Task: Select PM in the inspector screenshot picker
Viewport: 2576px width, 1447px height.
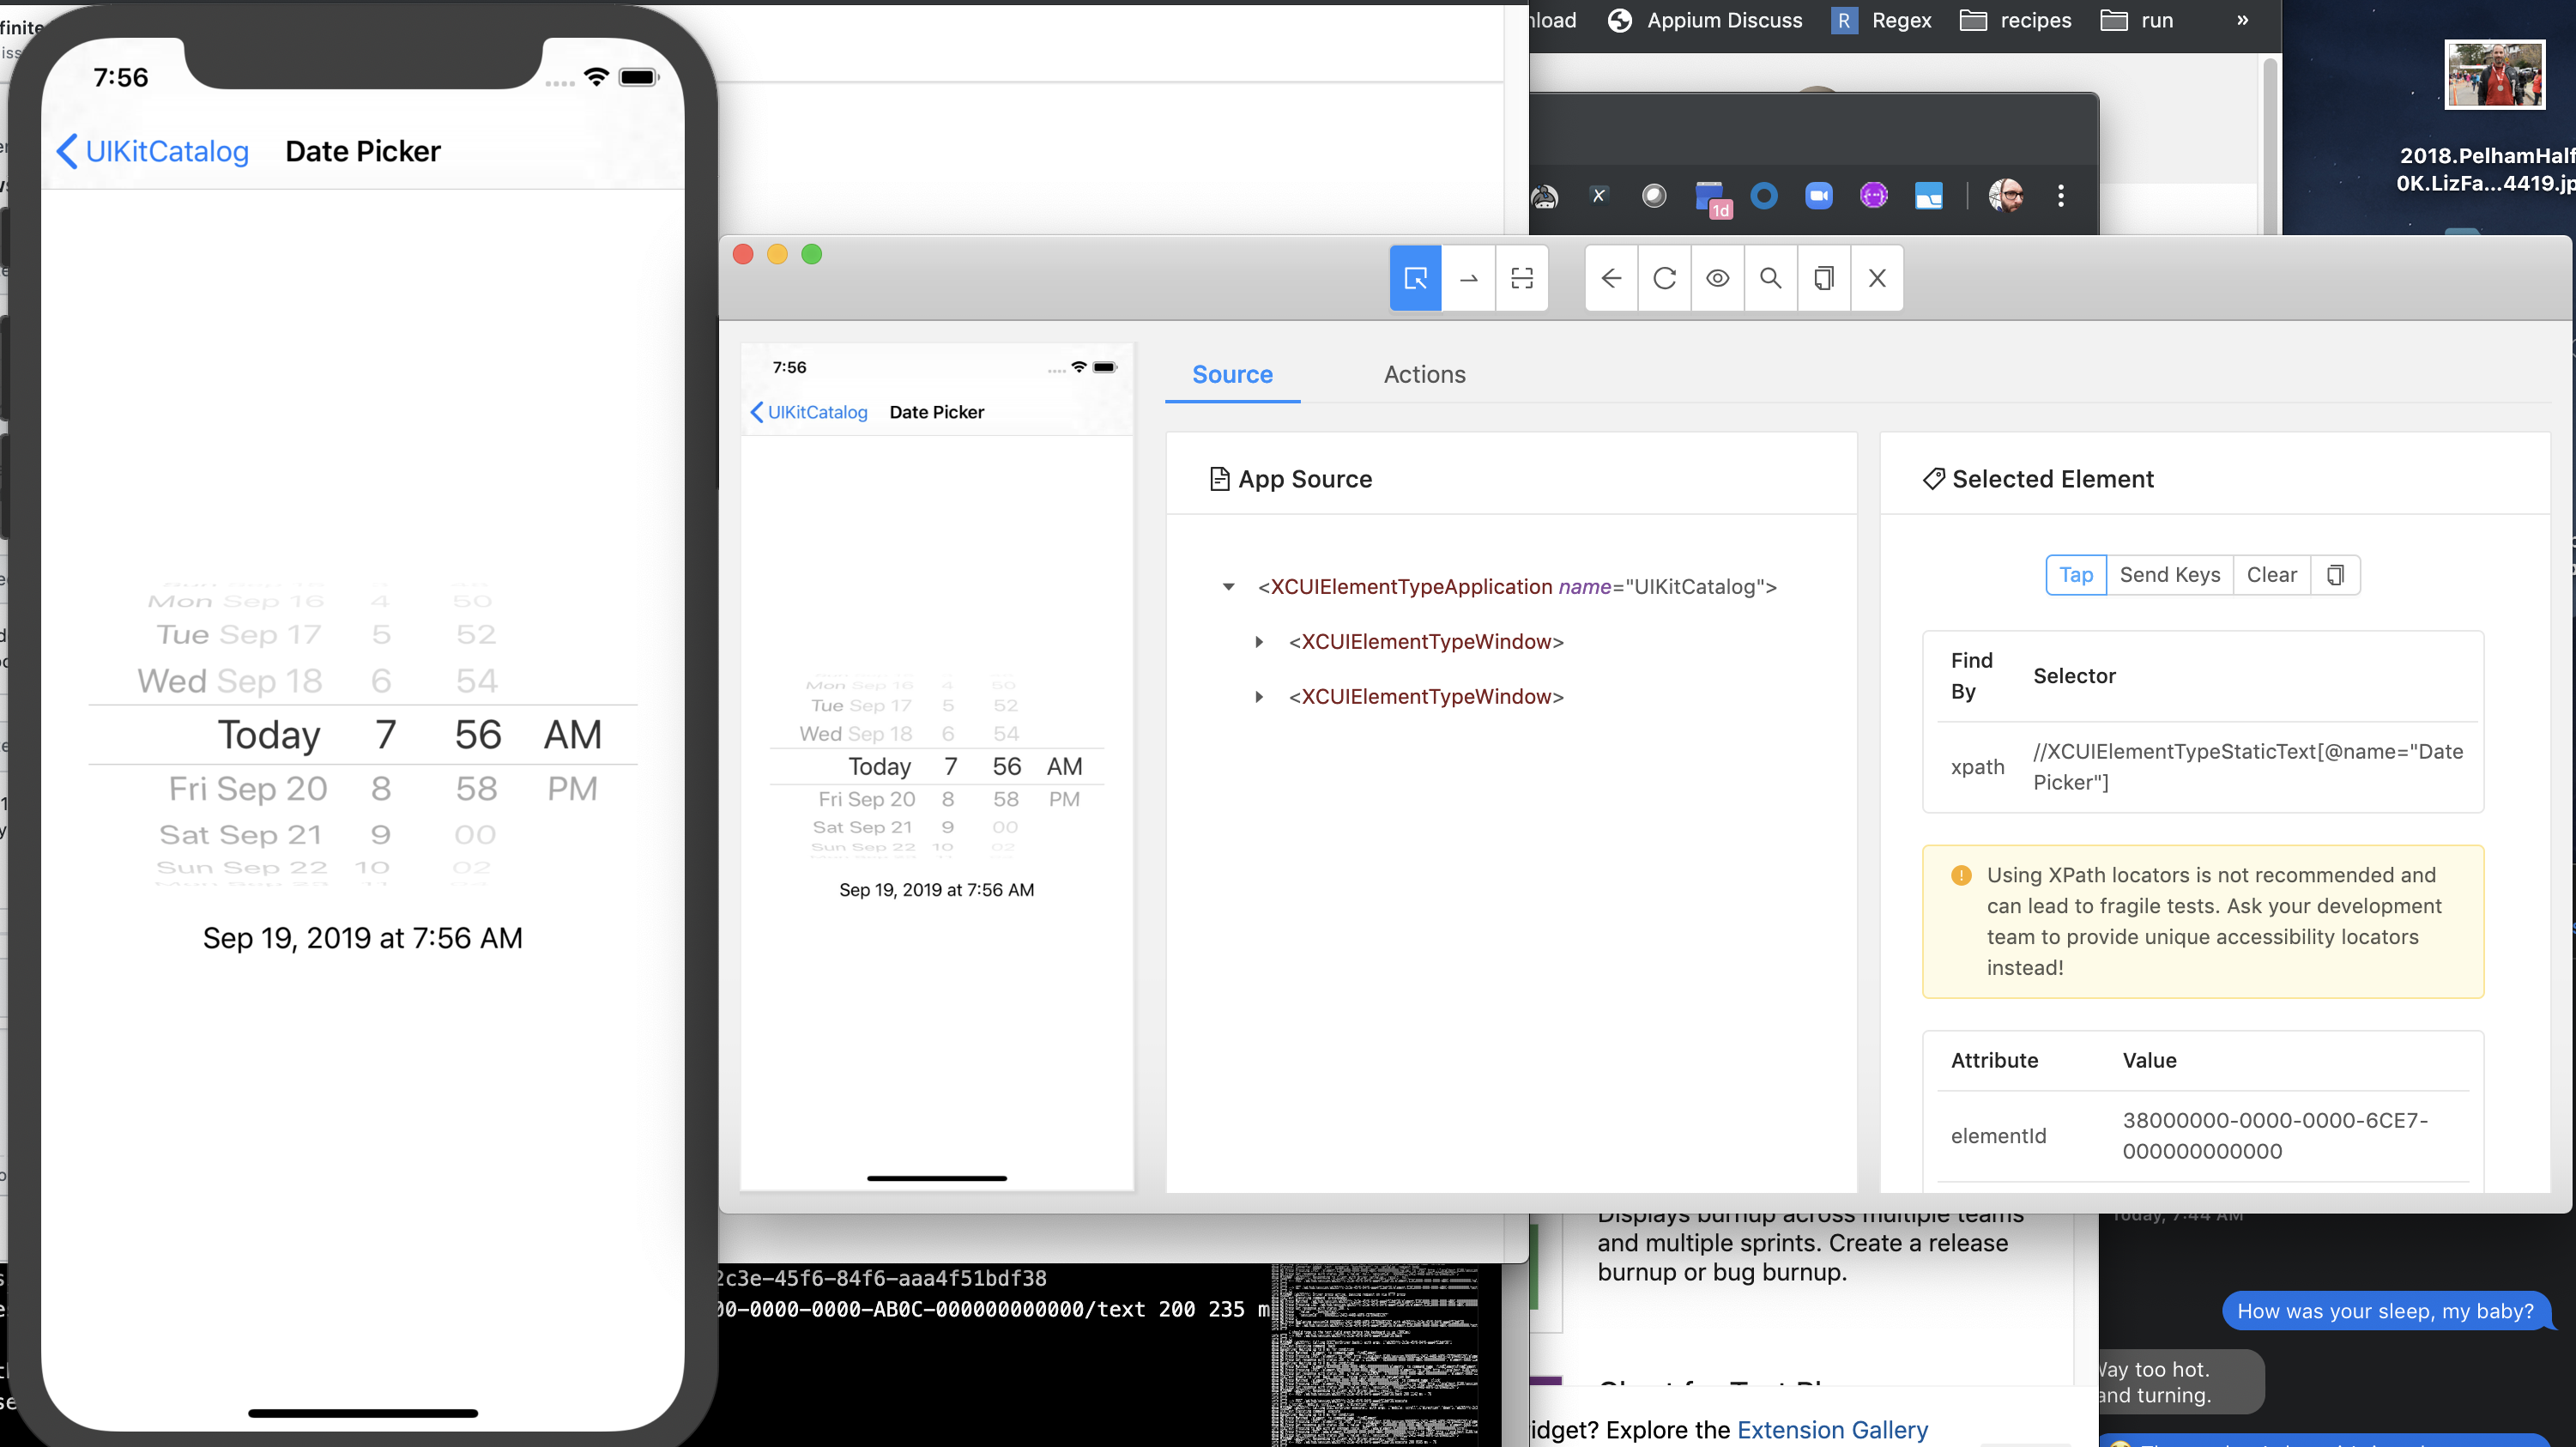Action: coord(1064,799)
